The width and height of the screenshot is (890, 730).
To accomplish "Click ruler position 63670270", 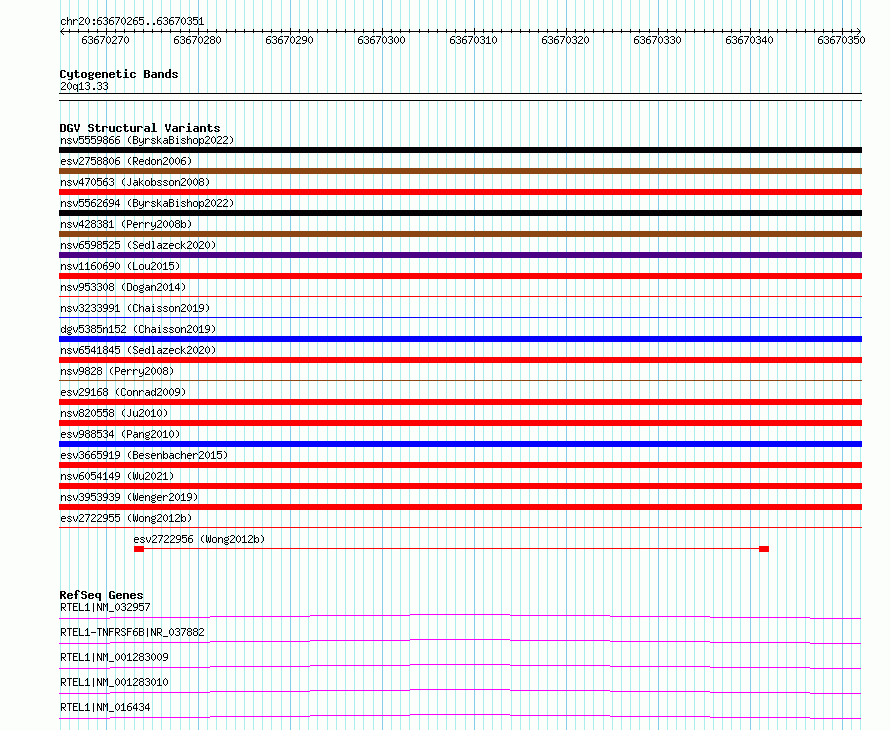I will tap(106, 40).
